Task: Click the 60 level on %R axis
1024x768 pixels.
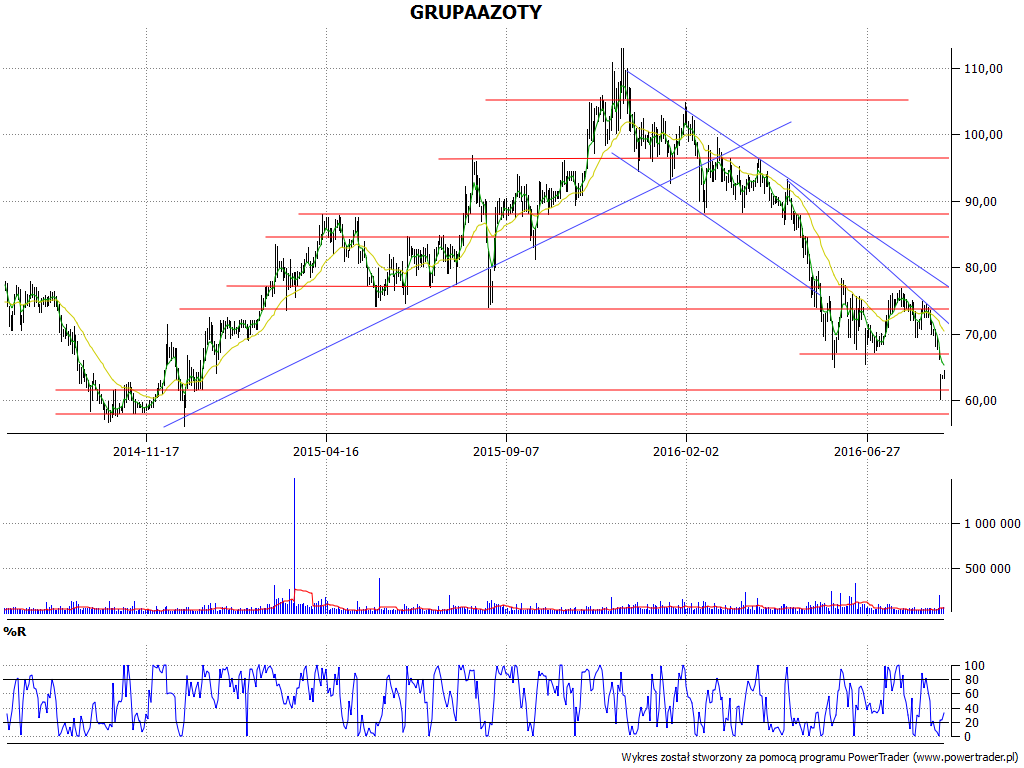Action: point(971,694)
